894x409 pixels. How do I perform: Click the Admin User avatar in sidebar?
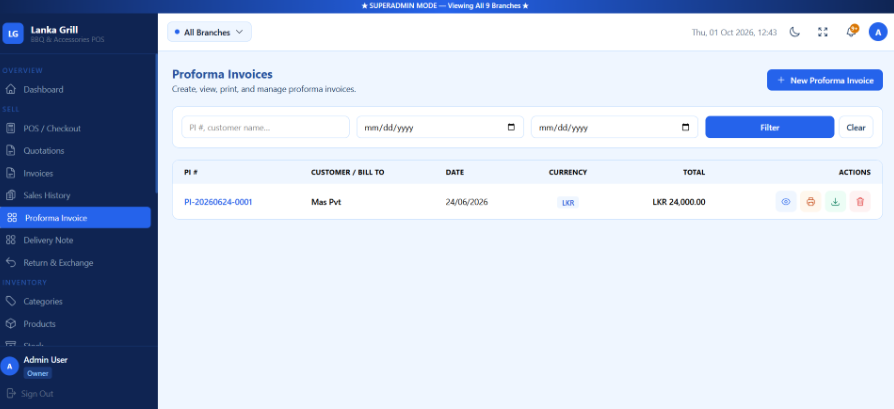click(10, 366)
